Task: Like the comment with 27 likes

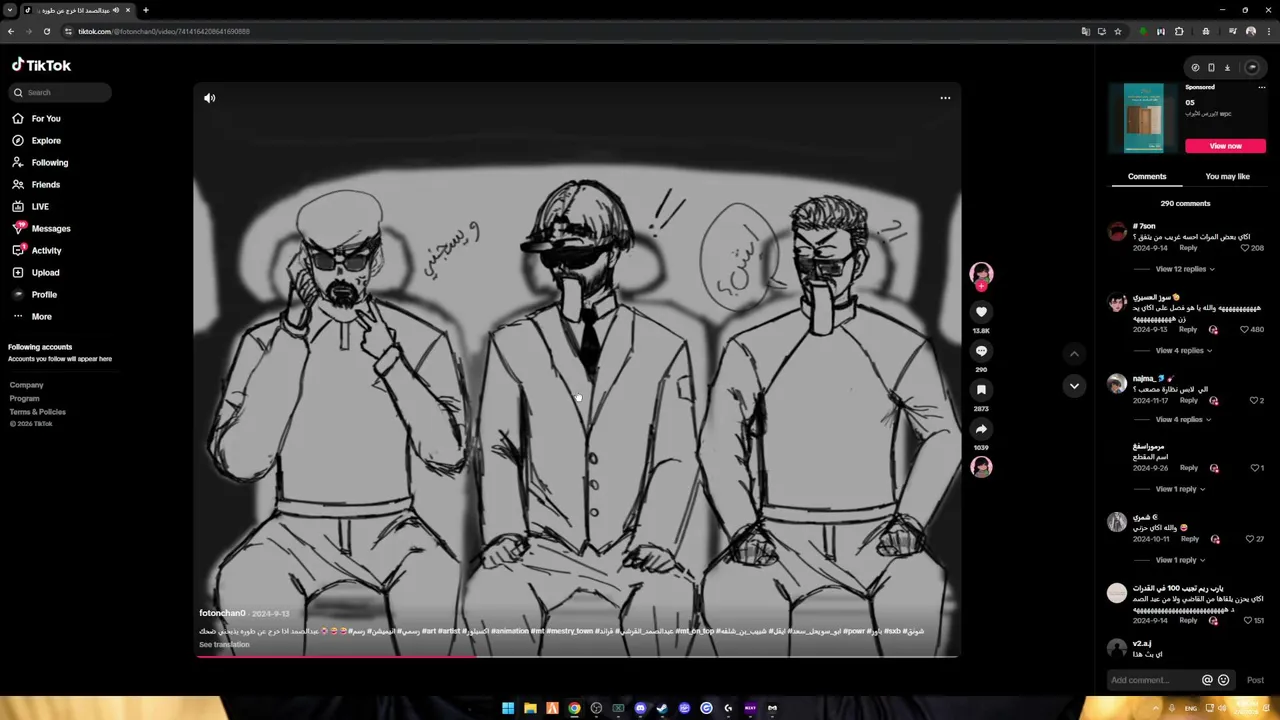Action: [x=1250, y=539]
